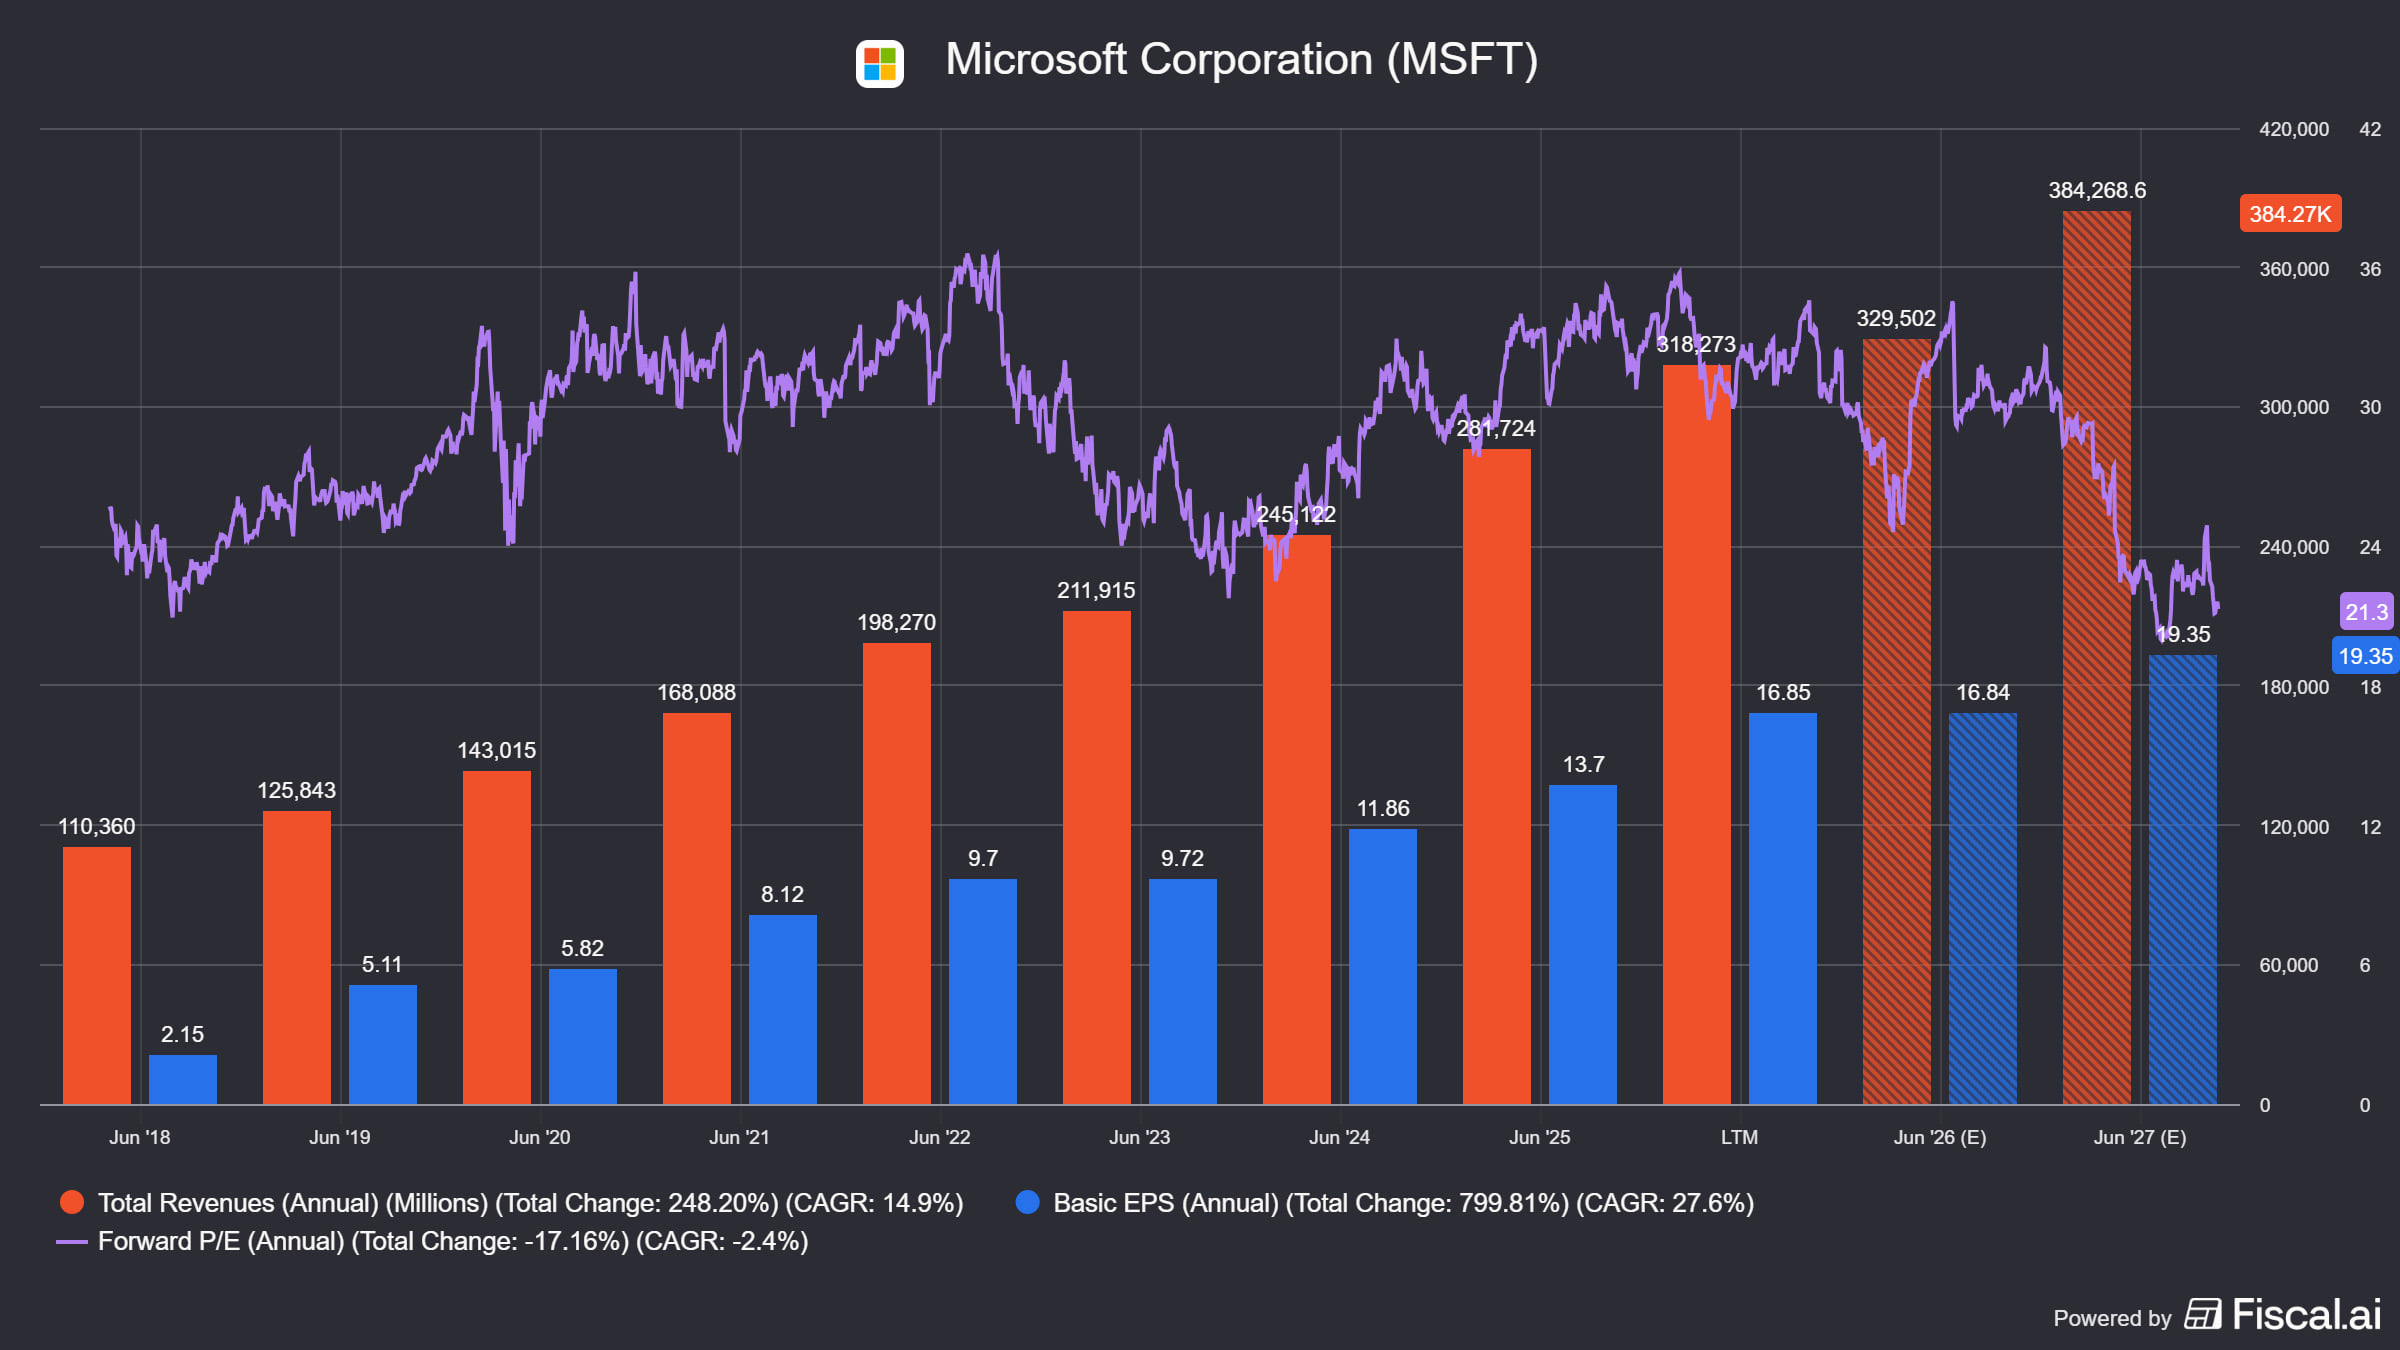Screen dimensions: 2400x1350
Task: Click the LTM axis label
Action: 1740,1137
